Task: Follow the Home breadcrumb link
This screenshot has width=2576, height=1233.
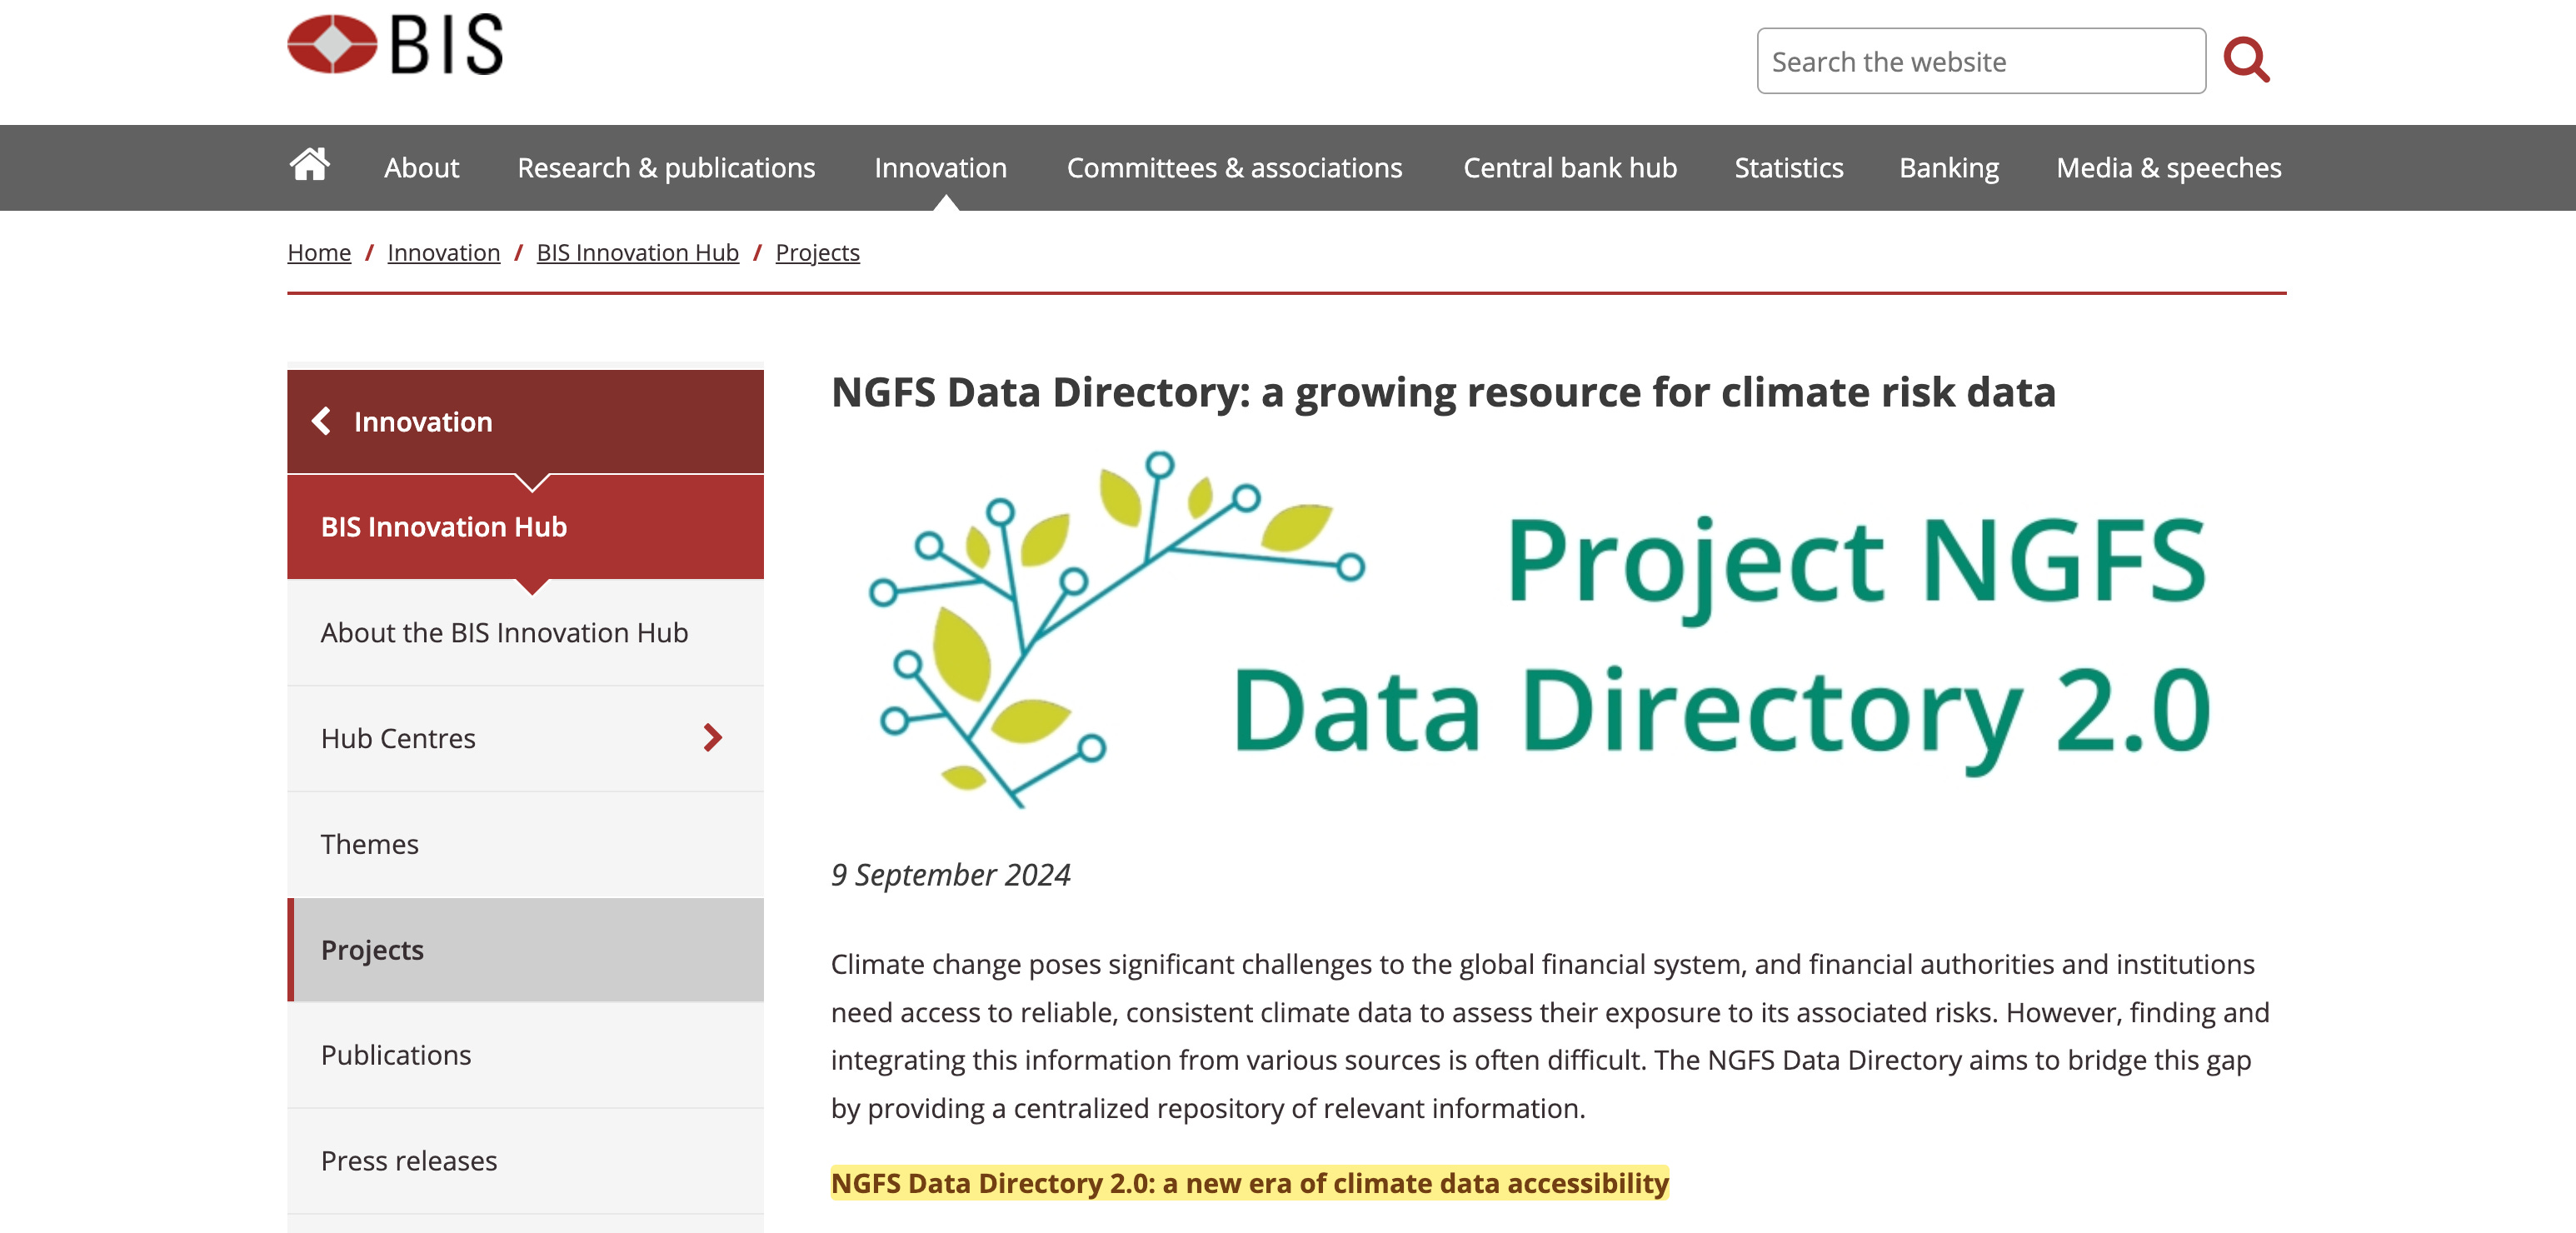Action: click(319, 253)
